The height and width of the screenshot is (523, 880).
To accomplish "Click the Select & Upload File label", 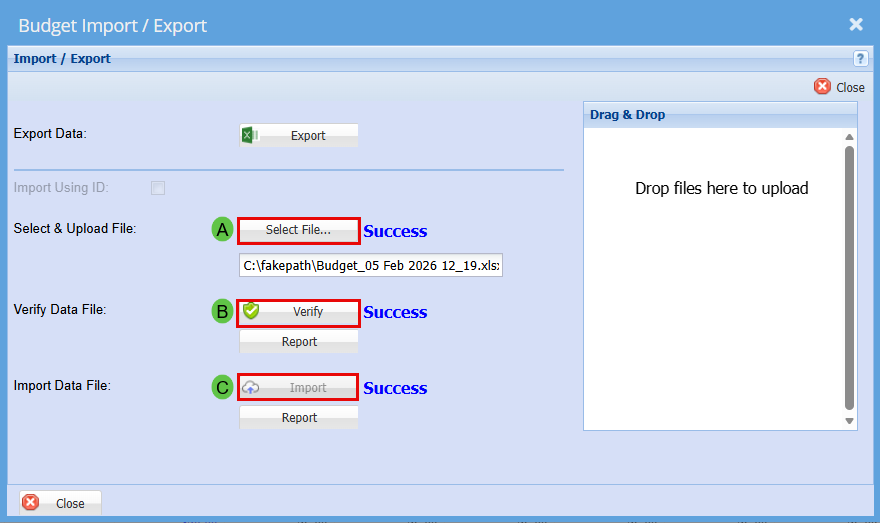I will click(x=75, y=228).
